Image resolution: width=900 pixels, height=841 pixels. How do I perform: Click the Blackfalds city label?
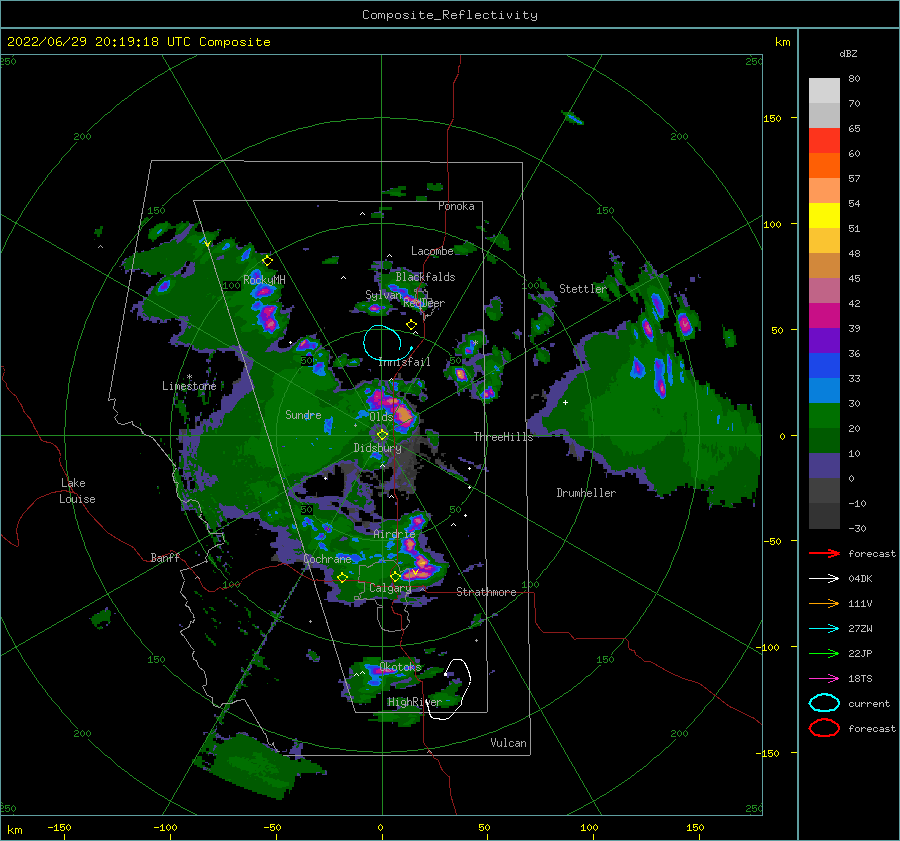pos(425,277)
